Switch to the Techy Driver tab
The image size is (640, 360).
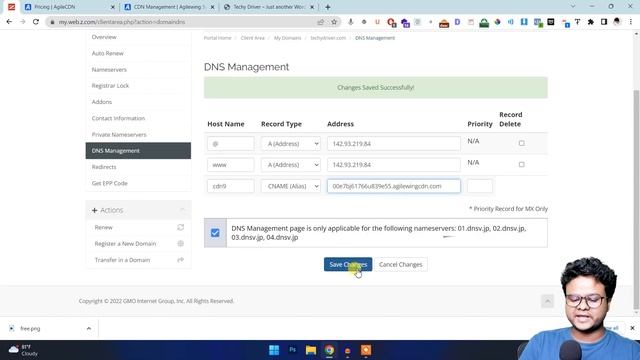click(x=269, y=7)
